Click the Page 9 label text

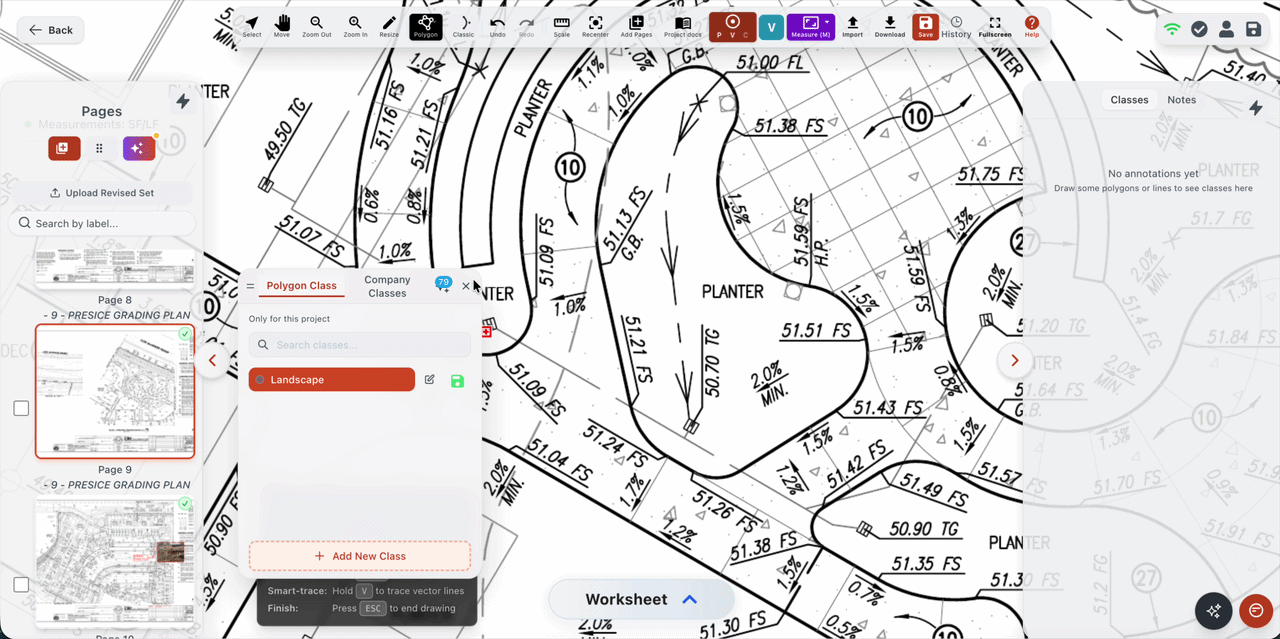tap(115, 469)
